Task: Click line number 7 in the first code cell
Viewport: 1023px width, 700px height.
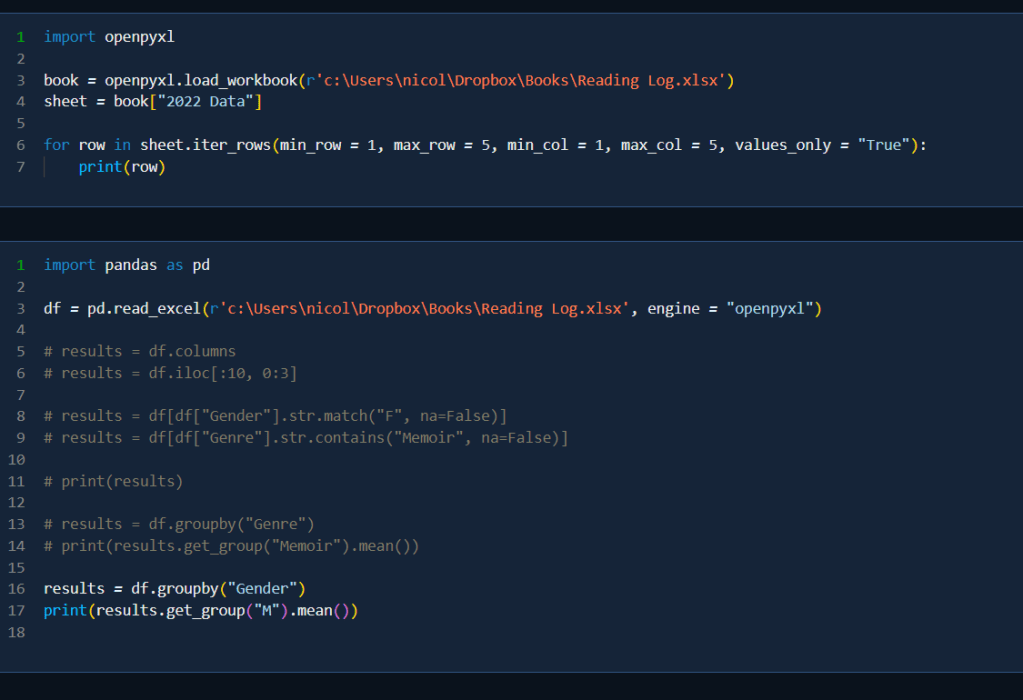Action: pyautogui.click(x=19, y=167)
